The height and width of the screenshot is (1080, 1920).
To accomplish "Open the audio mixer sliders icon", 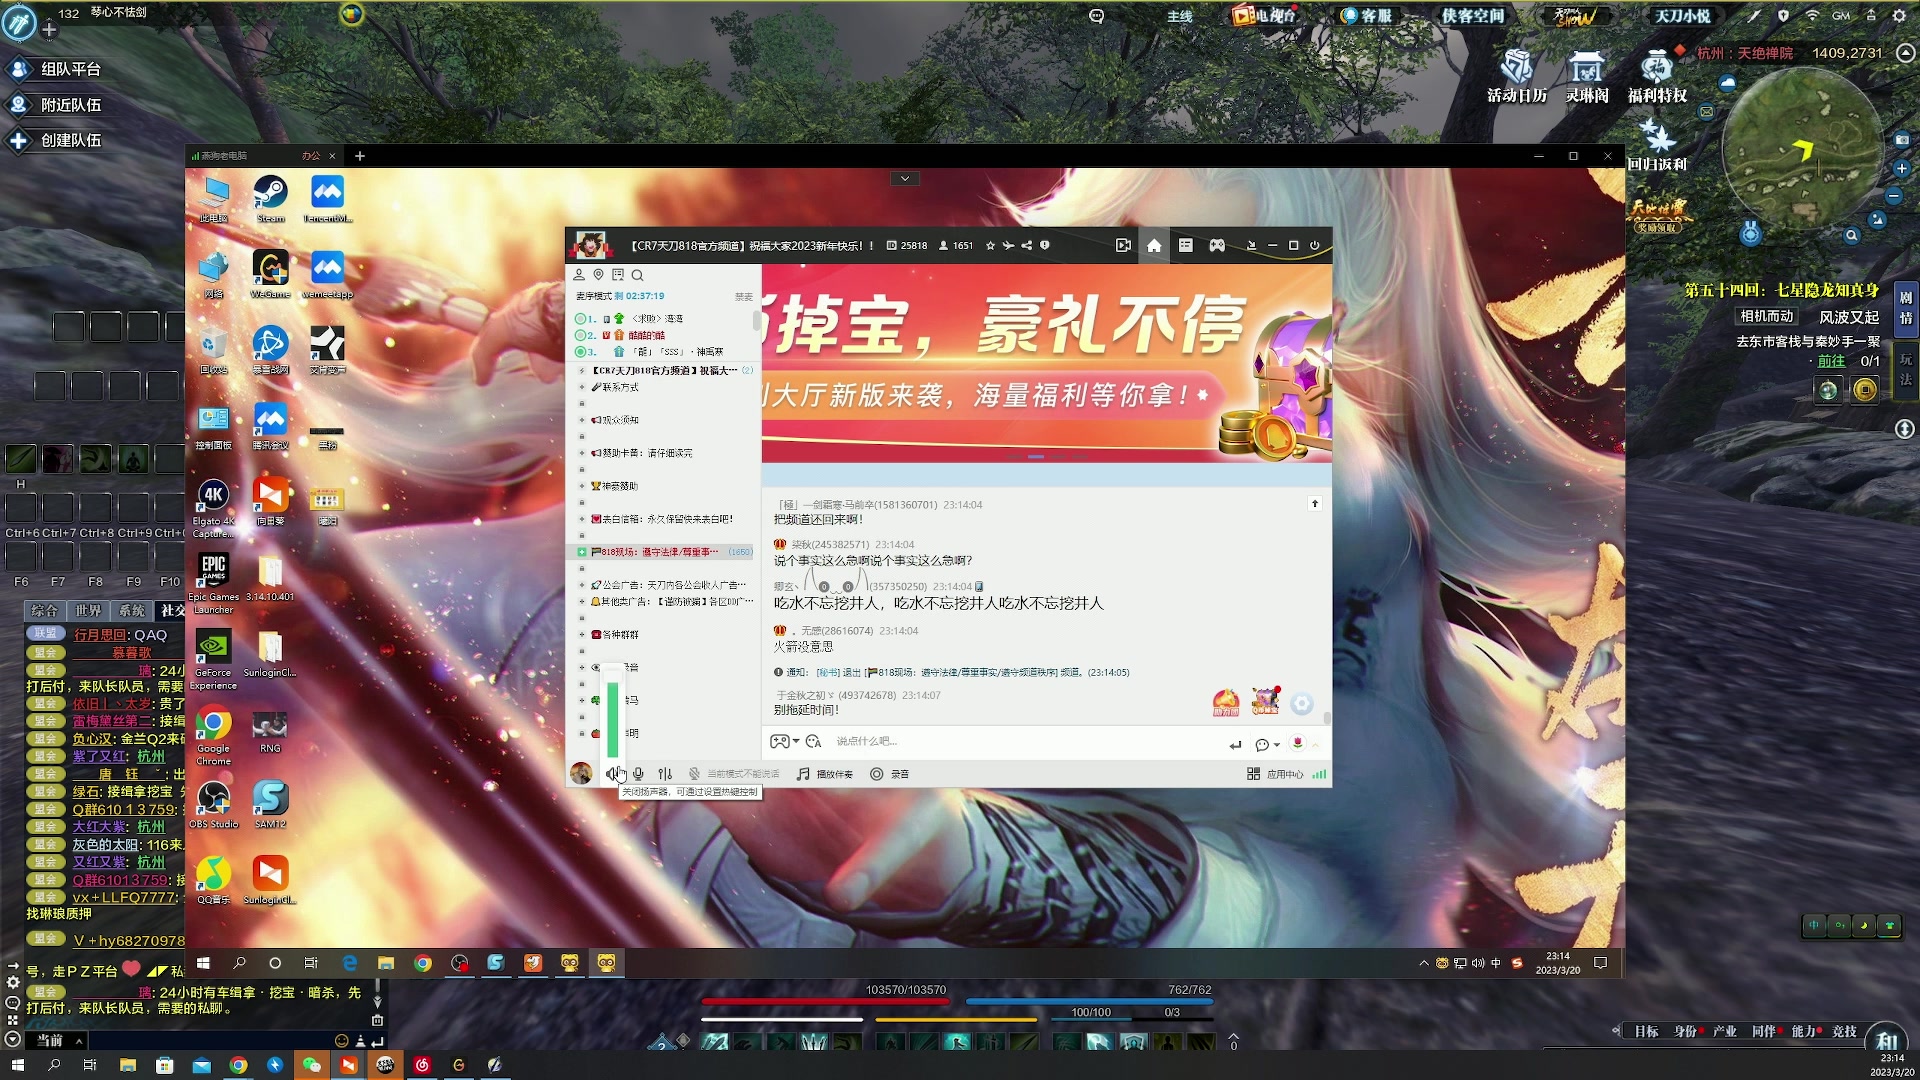I will (664, 773).
